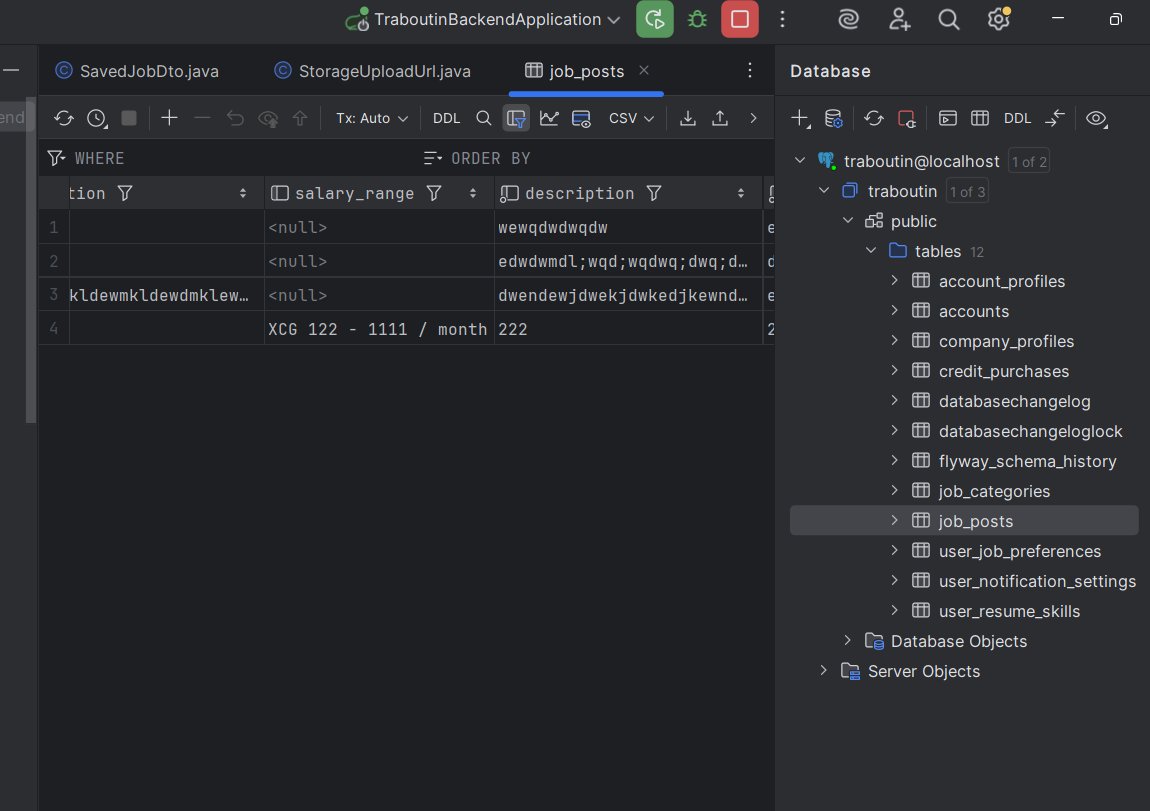
Task: Collapse the tables folder
Action: click(x=871, y=251)
